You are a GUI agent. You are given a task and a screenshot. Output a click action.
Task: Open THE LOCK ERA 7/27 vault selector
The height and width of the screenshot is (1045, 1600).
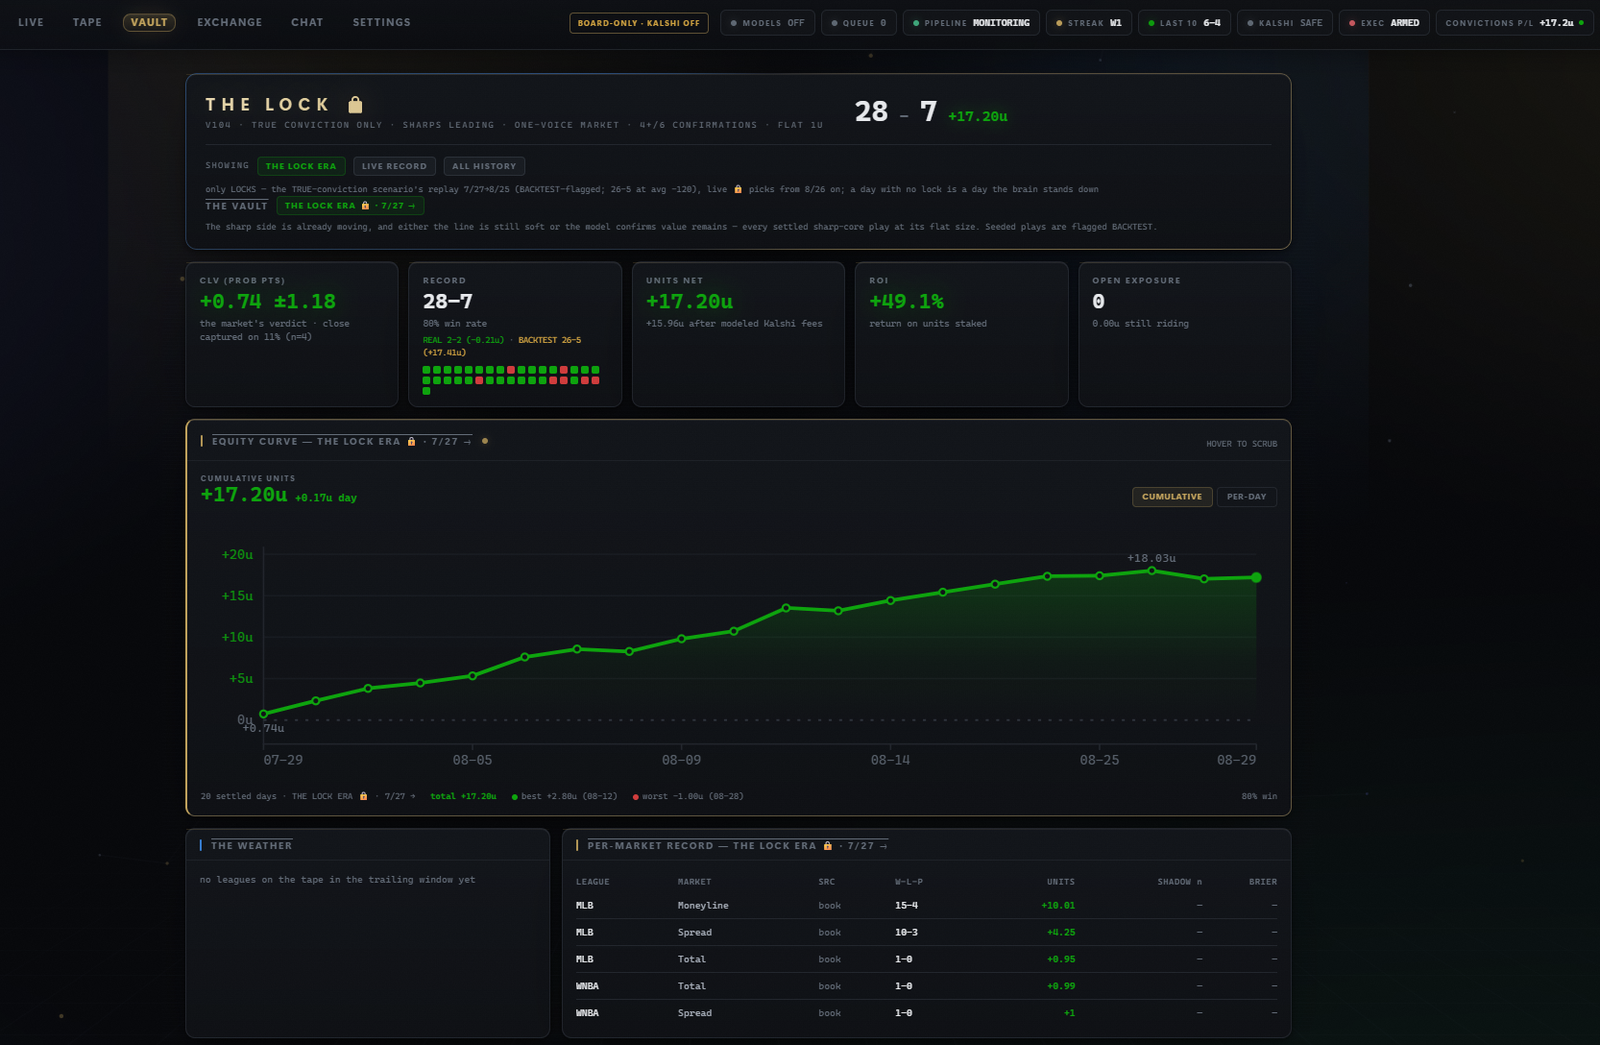[350, 206]
